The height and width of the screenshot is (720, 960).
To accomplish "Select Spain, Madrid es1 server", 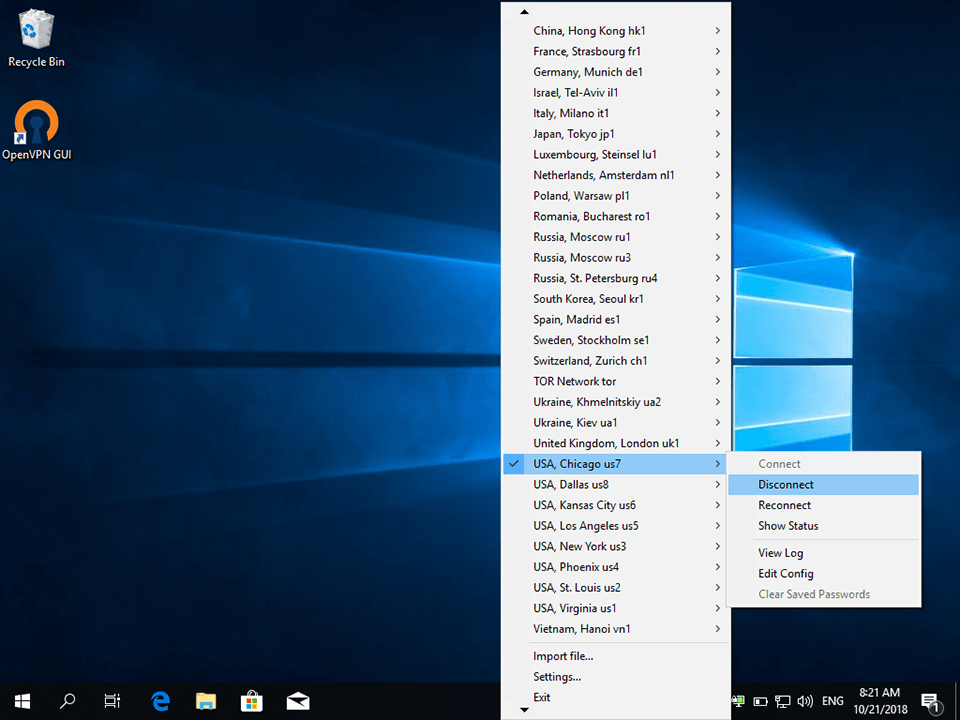I will point(615,320).
